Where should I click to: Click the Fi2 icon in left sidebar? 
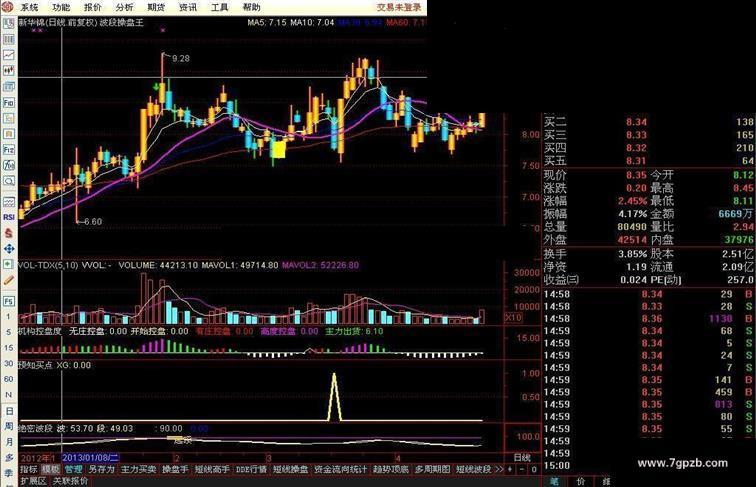coord(9,149)
